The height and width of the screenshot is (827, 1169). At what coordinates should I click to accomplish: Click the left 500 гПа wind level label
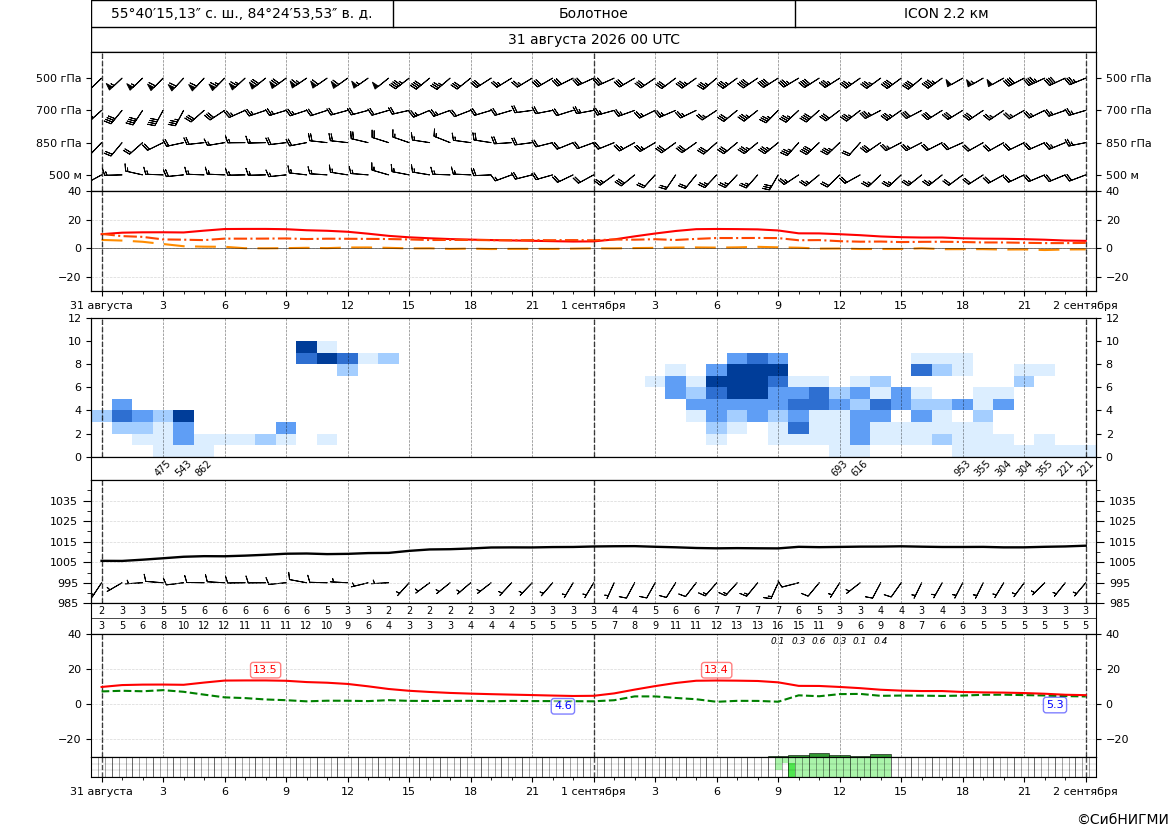coord(59,78)
